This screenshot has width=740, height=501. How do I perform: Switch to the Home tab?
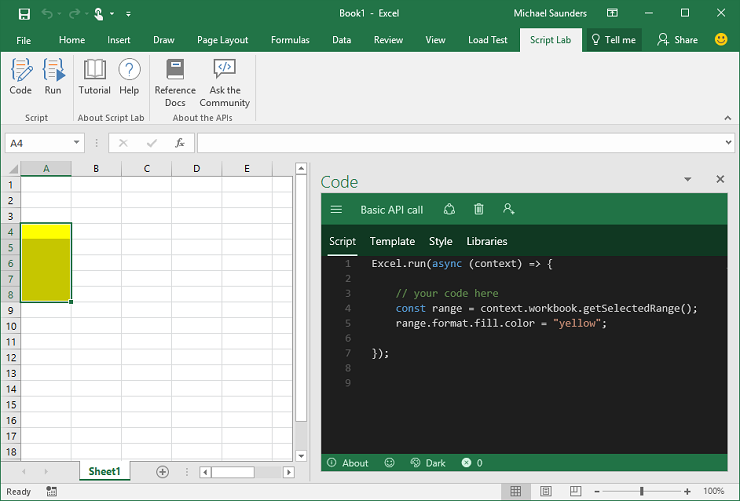pos(72,40)
